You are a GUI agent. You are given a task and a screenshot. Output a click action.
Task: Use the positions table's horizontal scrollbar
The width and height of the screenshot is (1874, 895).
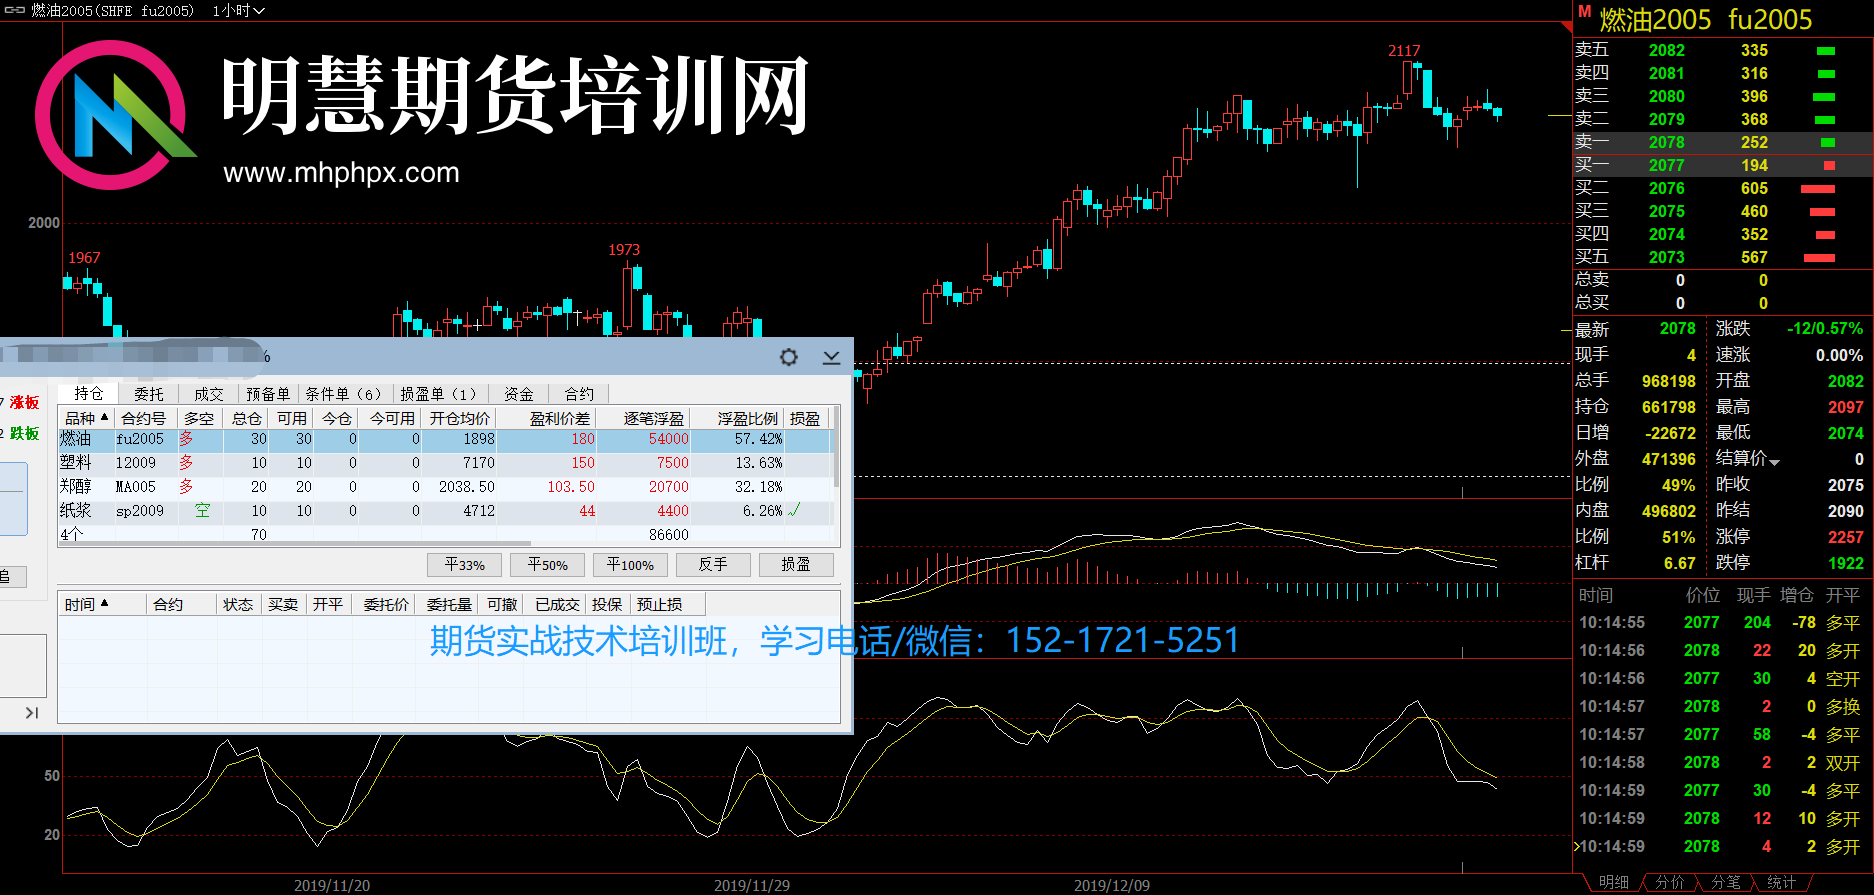click(295, 544)
